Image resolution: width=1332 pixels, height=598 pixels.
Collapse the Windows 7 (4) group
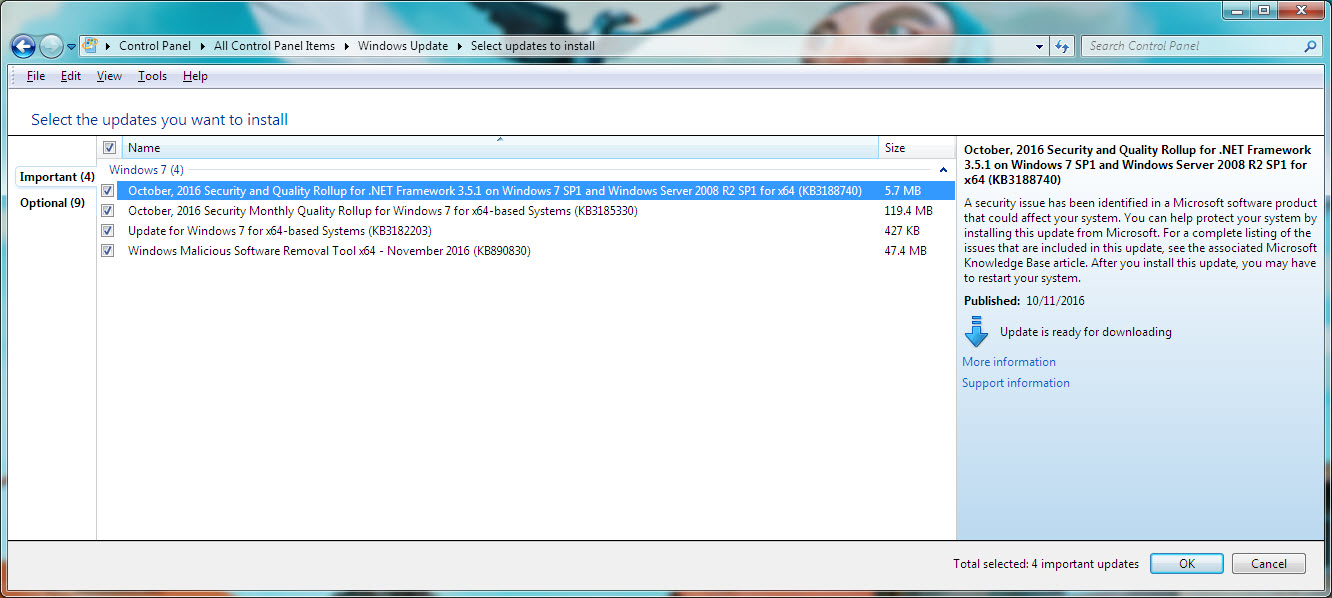tap(943, 170)
